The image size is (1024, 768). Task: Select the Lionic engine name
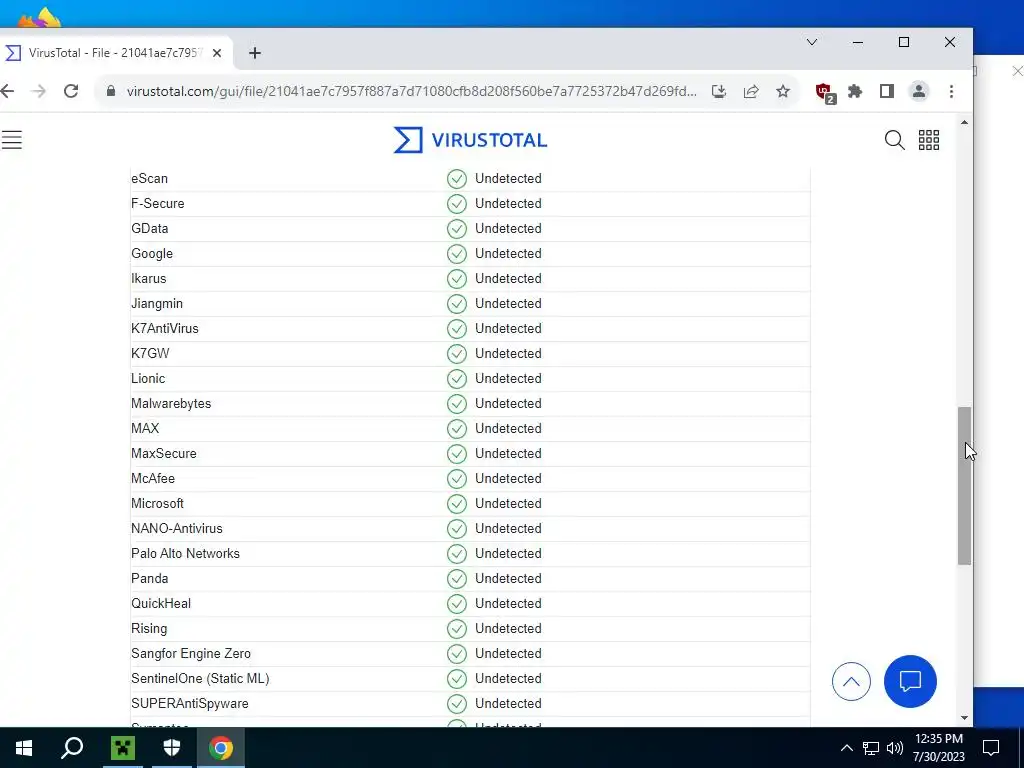pos(148,379)
